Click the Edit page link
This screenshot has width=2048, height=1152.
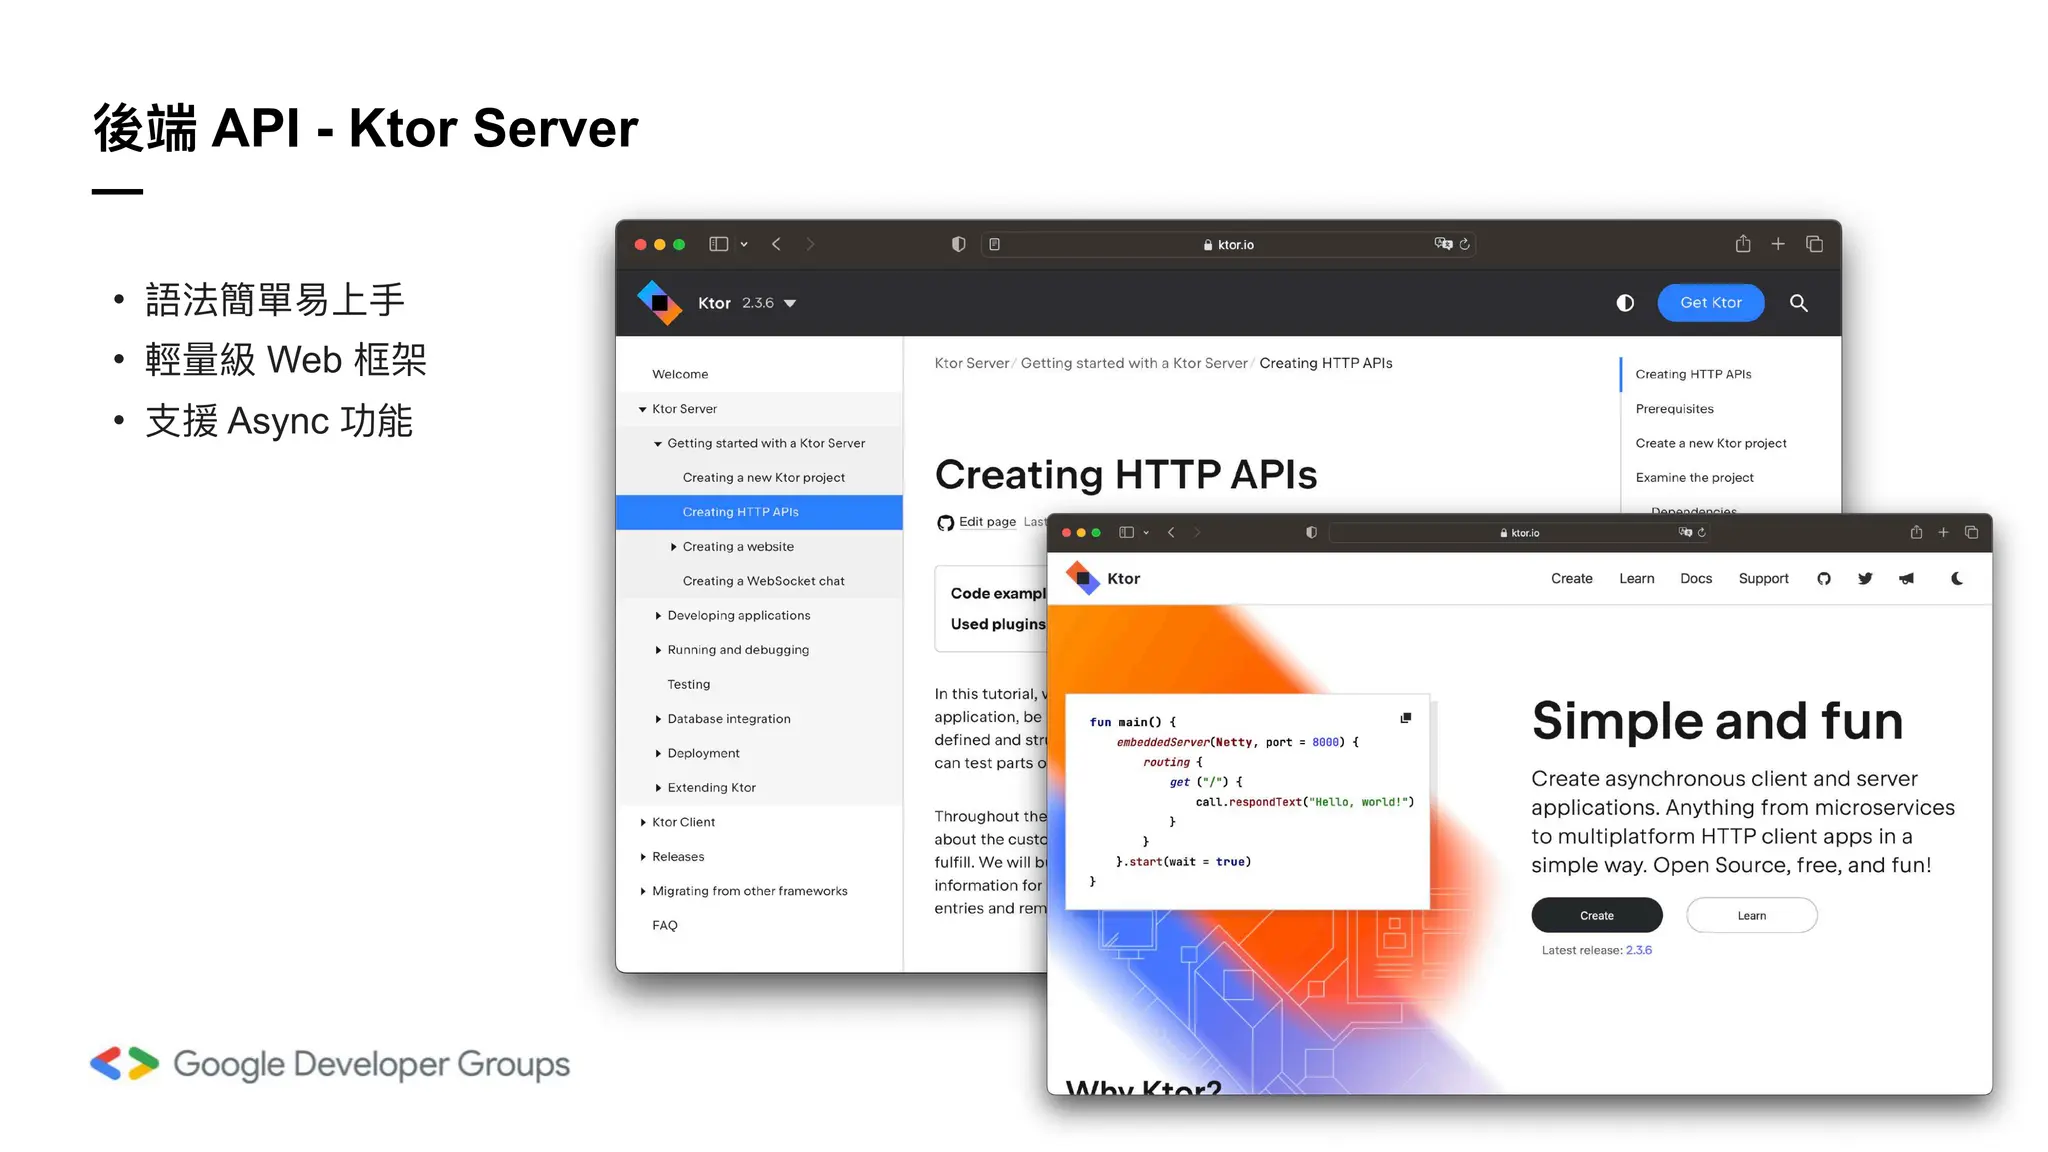pyautogui.click(x=987, y=522)
